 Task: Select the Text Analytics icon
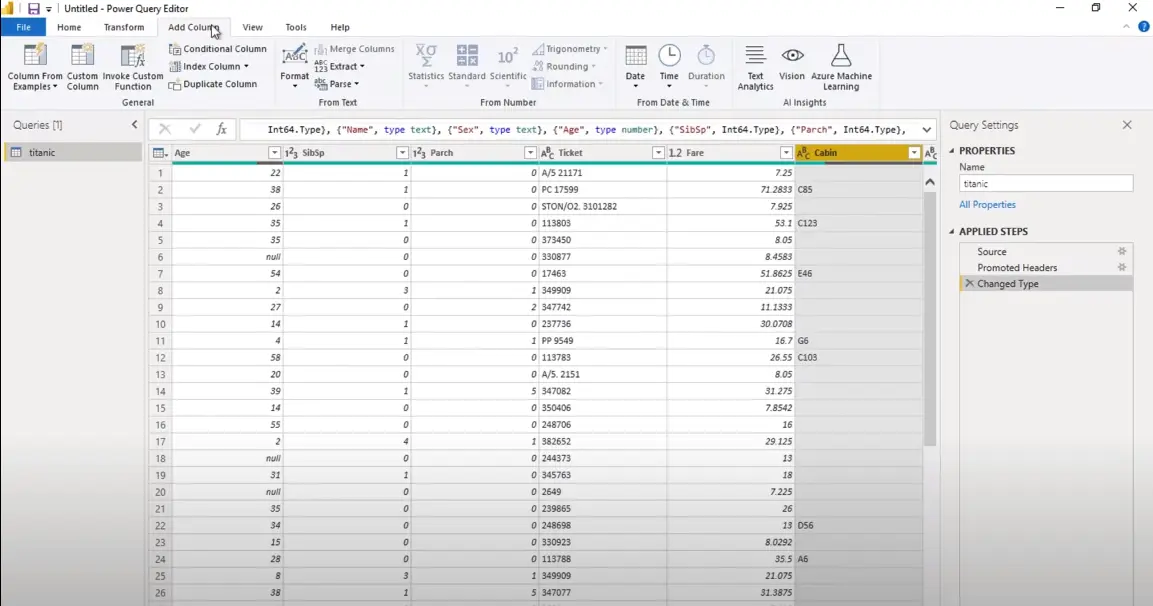point(755,58)
